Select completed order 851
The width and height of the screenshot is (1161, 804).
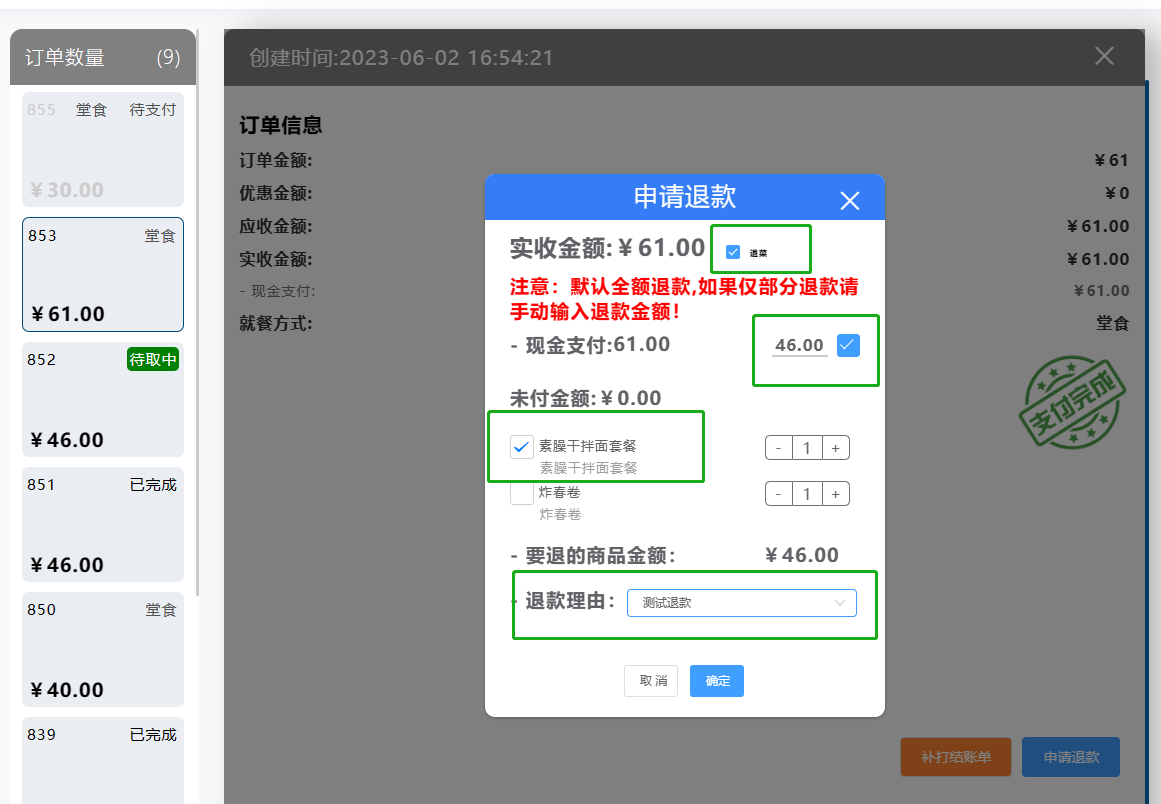[x=103, y=525]
